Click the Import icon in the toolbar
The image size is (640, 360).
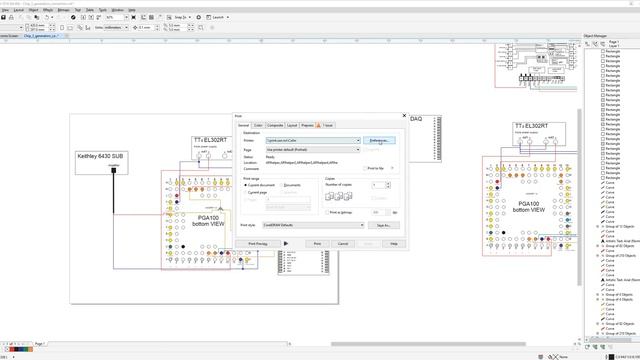point(83,18)
